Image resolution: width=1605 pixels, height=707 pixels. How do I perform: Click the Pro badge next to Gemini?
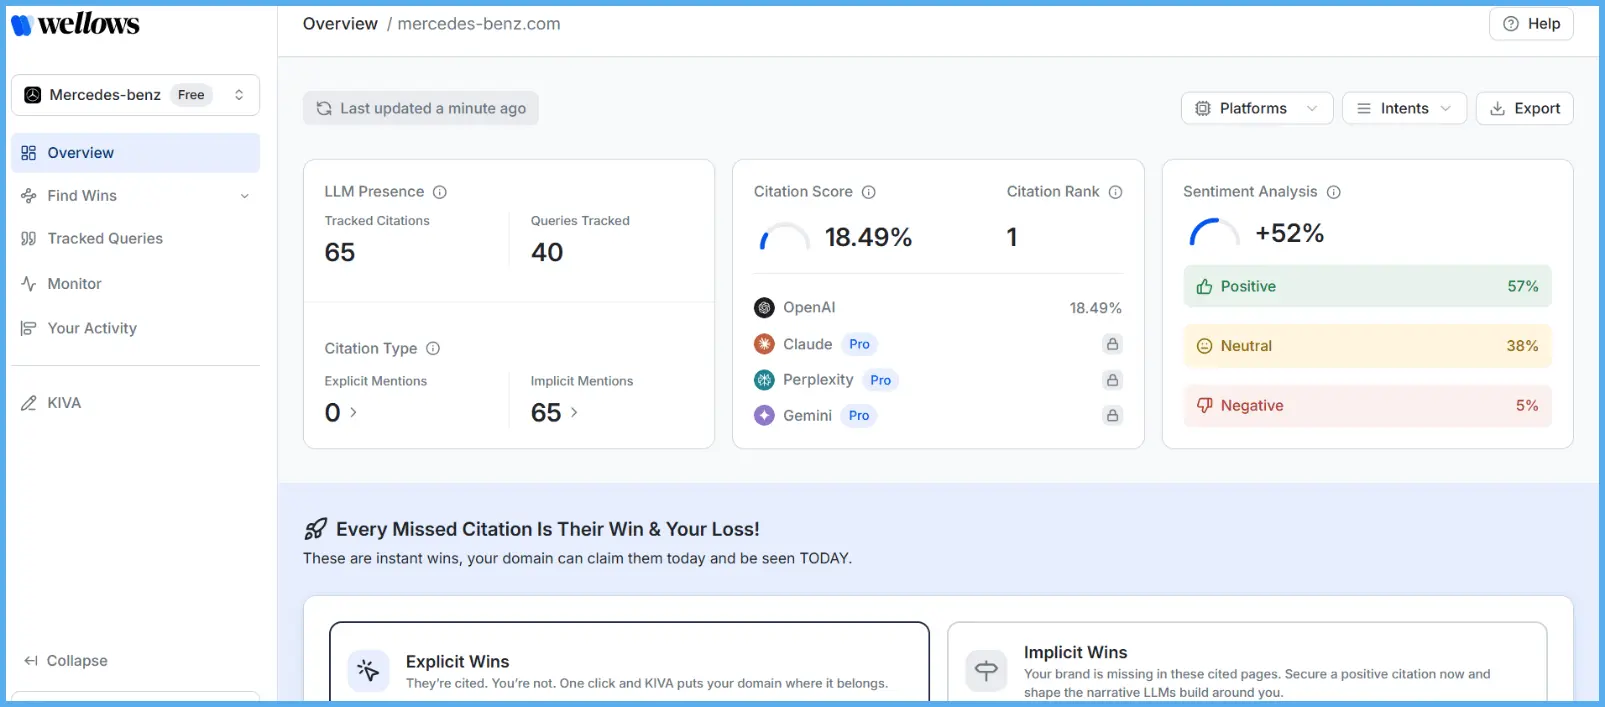(x=859, y=416)
